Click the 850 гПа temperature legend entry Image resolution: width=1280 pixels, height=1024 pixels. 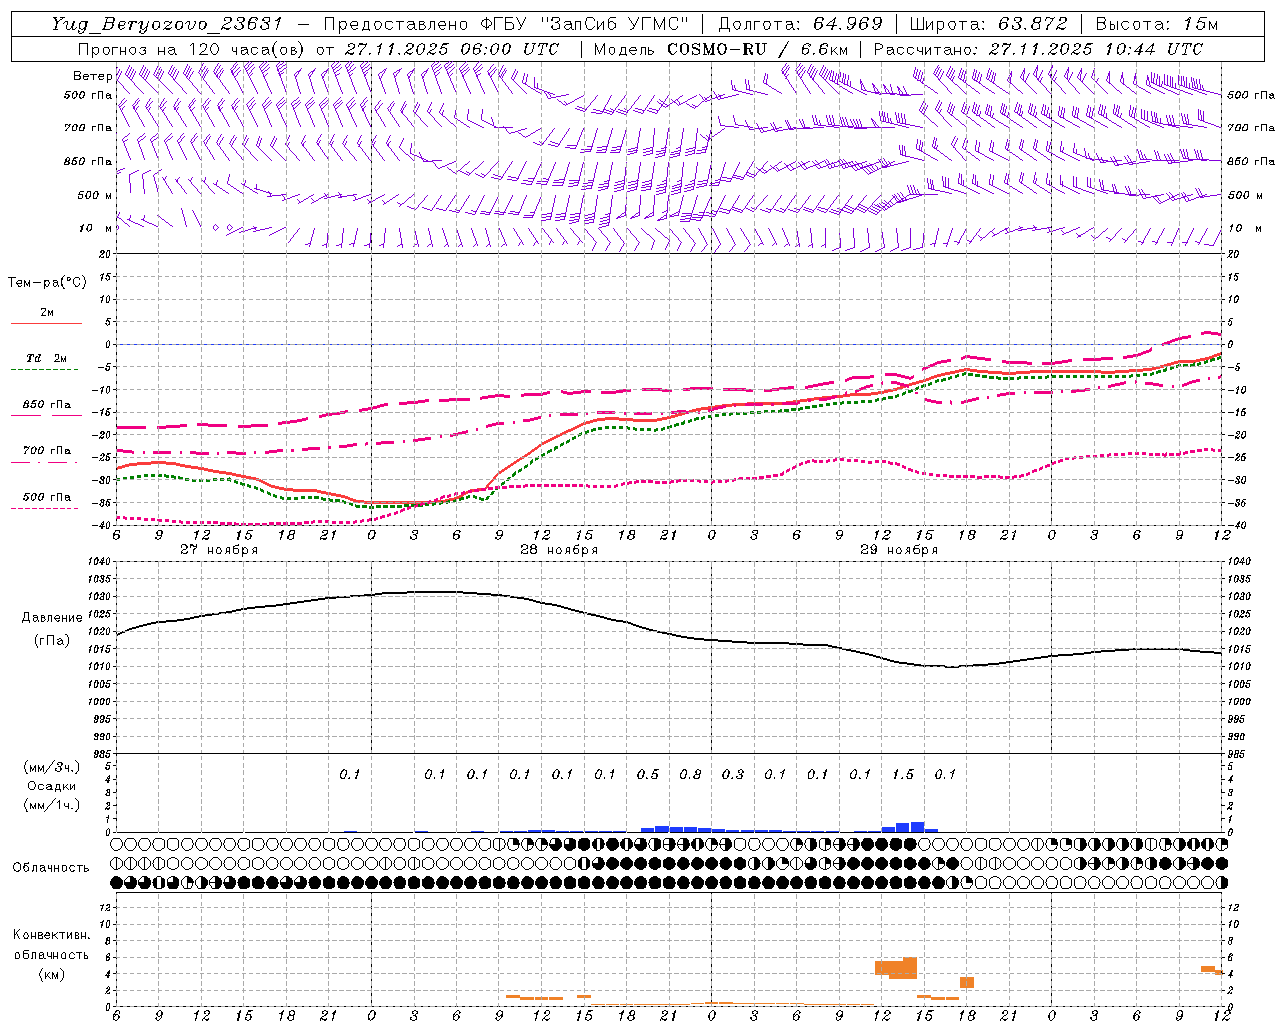[x=47, y=405]
